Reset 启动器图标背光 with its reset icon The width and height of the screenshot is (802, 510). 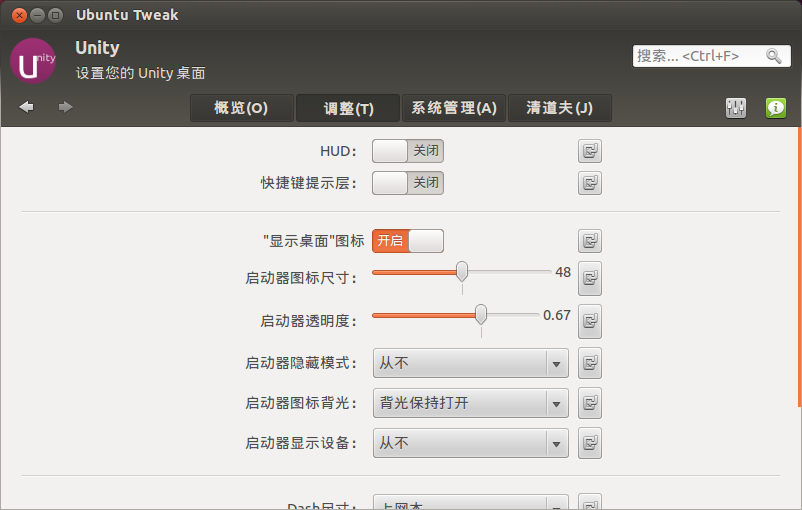pos(590,403)
